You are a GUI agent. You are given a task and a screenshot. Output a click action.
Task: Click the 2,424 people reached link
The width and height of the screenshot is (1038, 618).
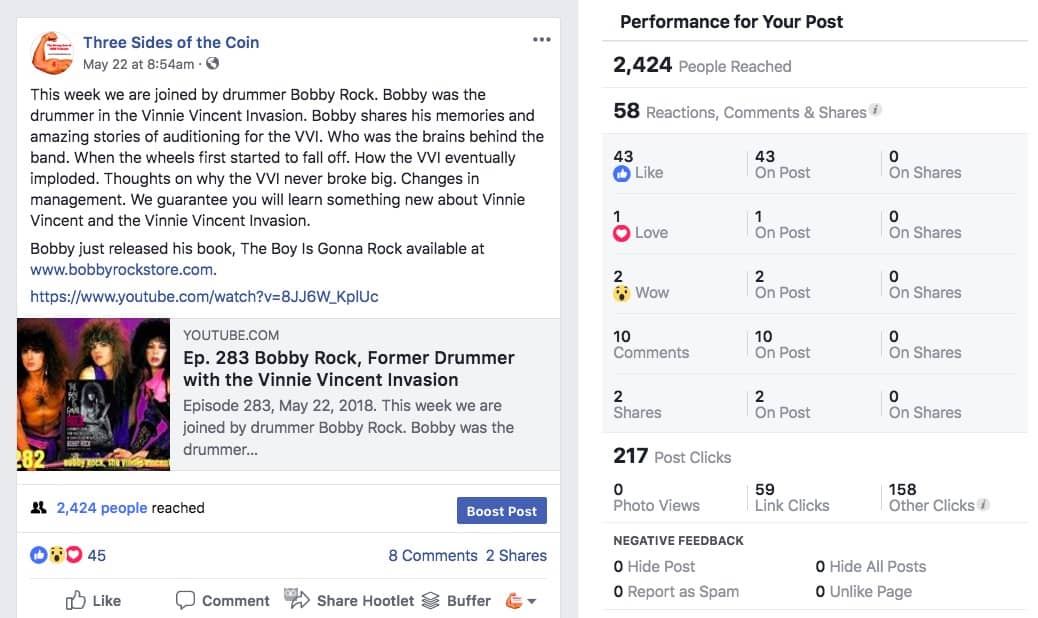102,508
